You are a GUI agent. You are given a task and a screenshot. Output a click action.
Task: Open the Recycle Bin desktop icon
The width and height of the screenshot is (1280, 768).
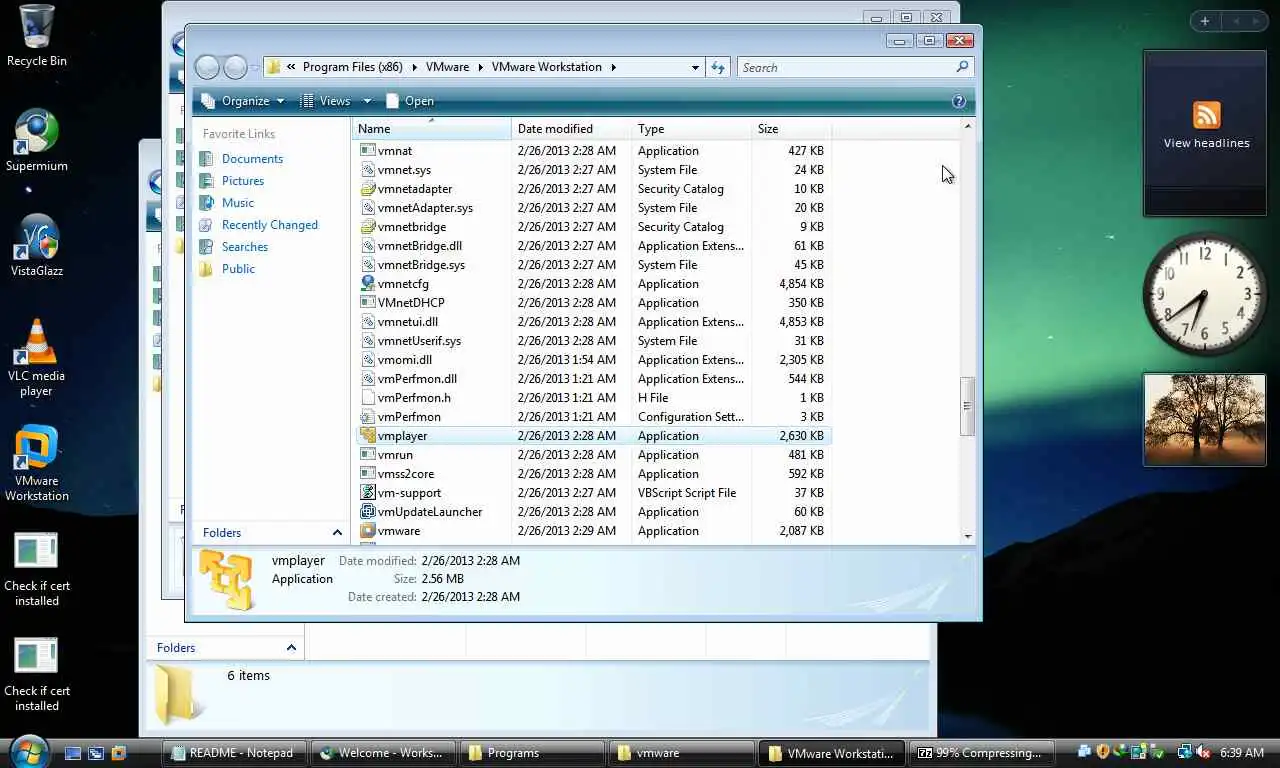pyautogui.click(x=37, y=36)
